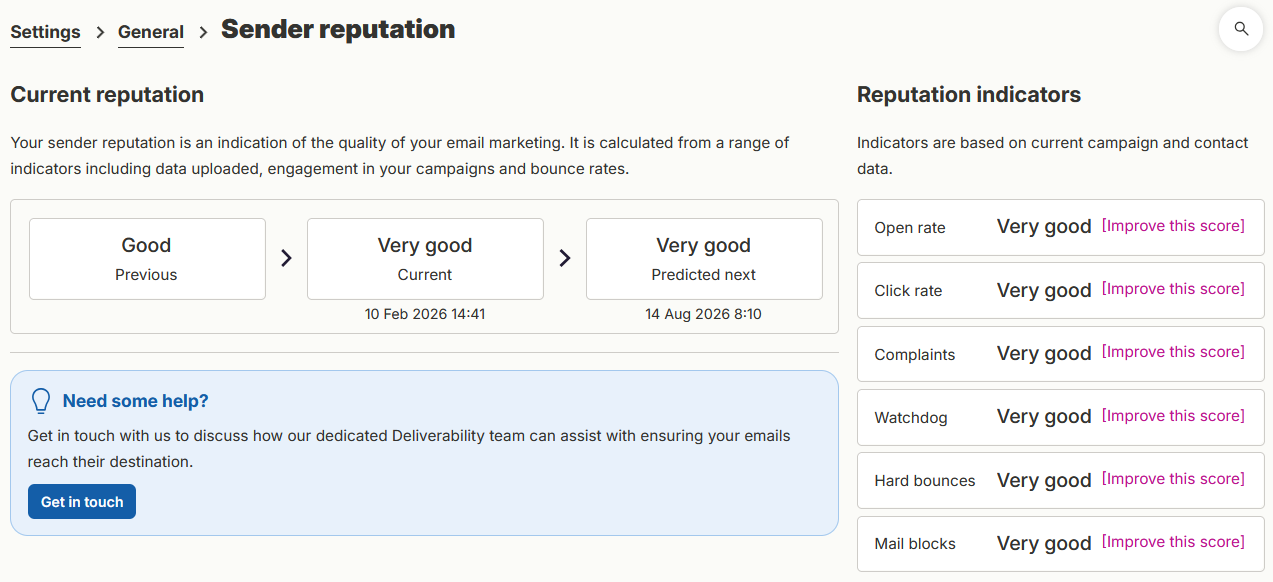This screenshot has height=582, width=1273.
Task: Improve this score for Complaints
Action: (x=1173, y=352)
